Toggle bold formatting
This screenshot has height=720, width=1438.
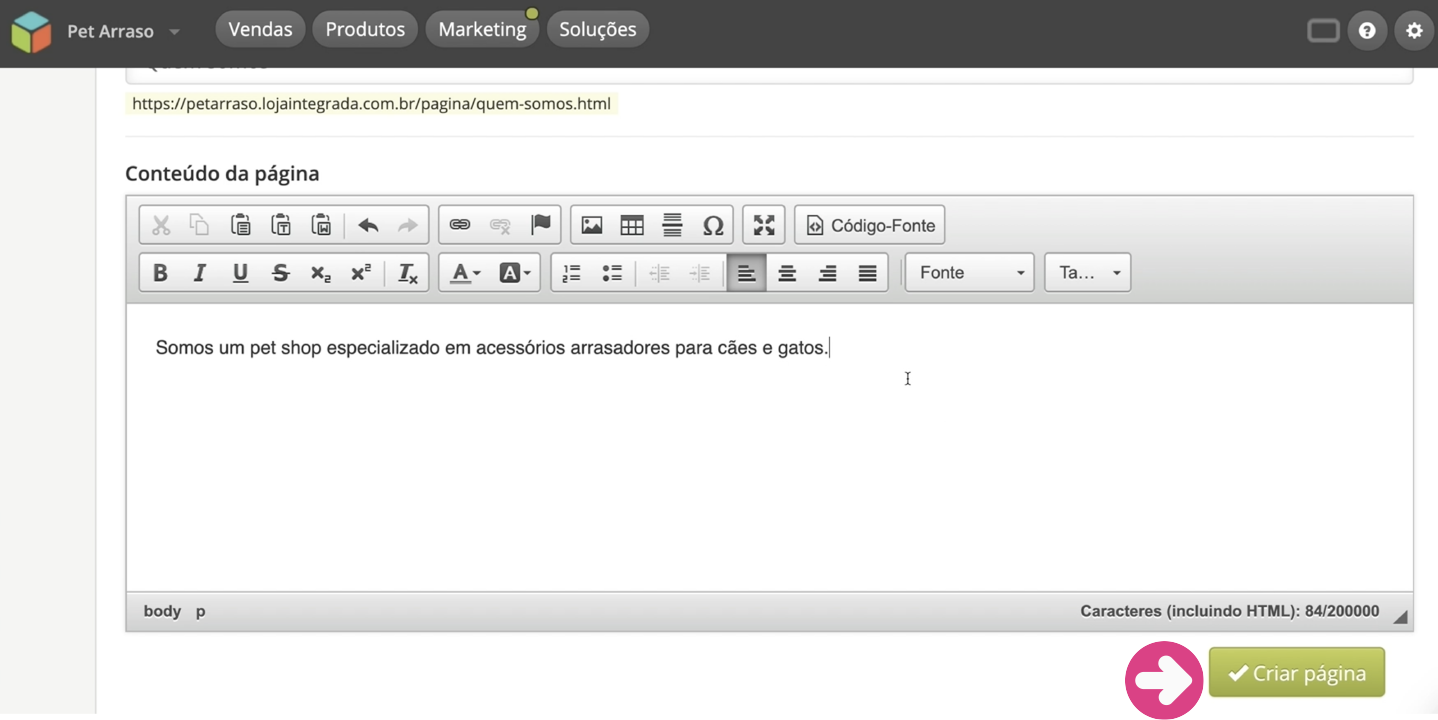click(x=160, y=272)
